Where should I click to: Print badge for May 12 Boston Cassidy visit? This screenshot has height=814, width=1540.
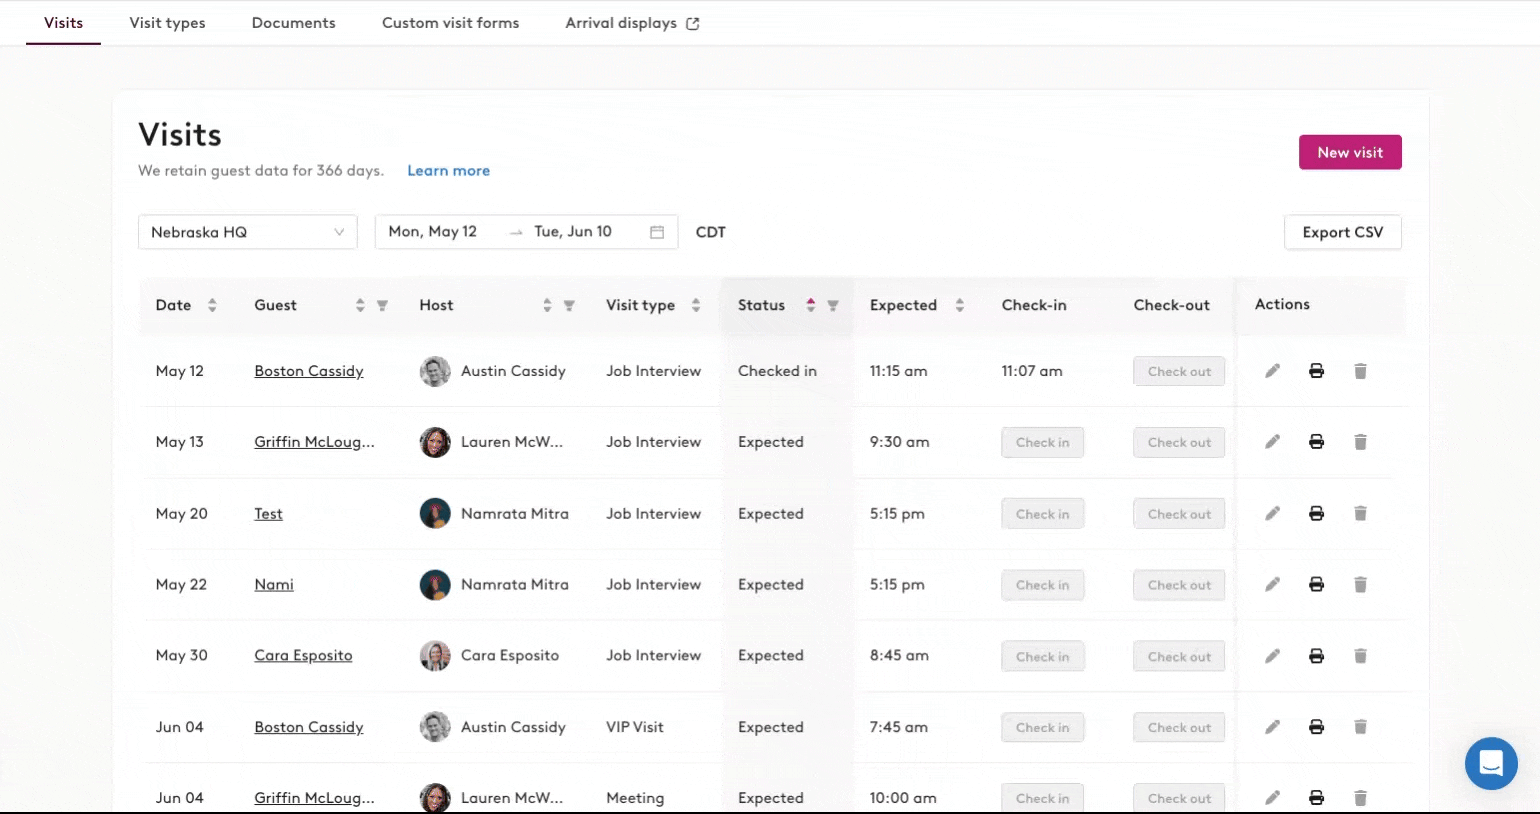(1316, 371)
